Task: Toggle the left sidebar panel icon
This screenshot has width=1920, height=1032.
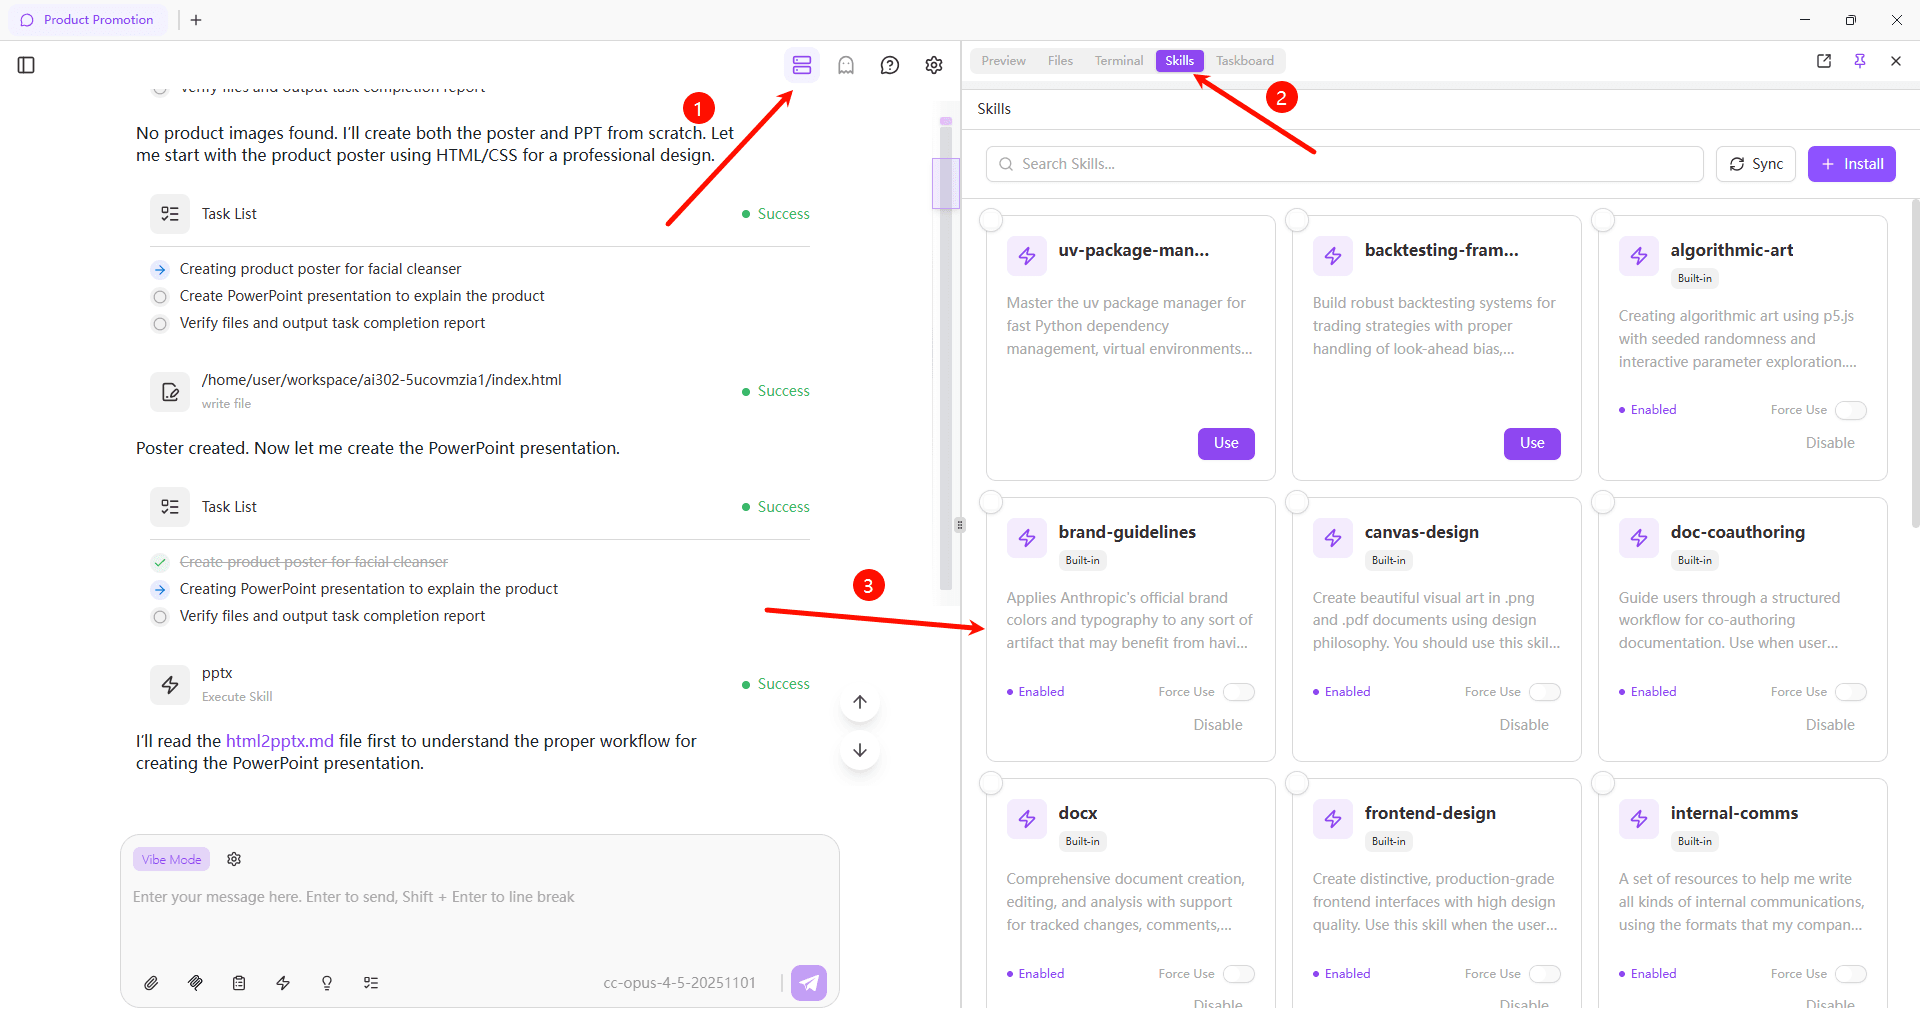Action: 27,65
